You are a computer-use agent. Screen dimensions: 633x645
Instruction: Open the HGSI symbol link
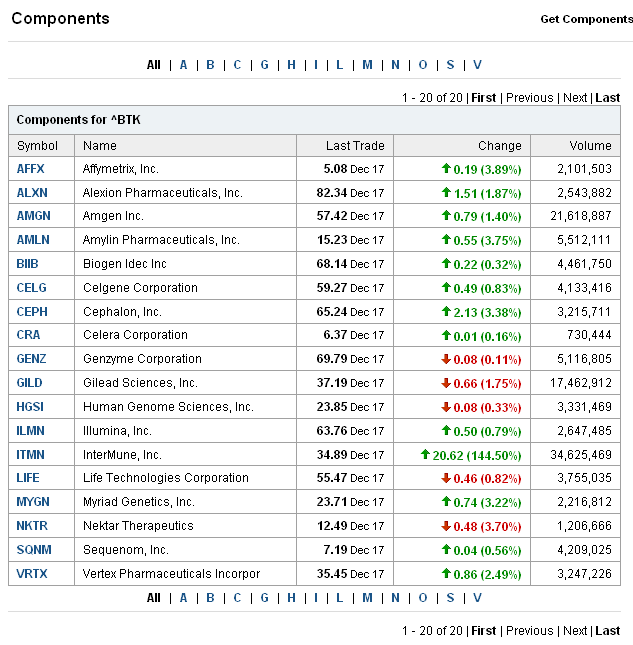[x=30, y=406]
